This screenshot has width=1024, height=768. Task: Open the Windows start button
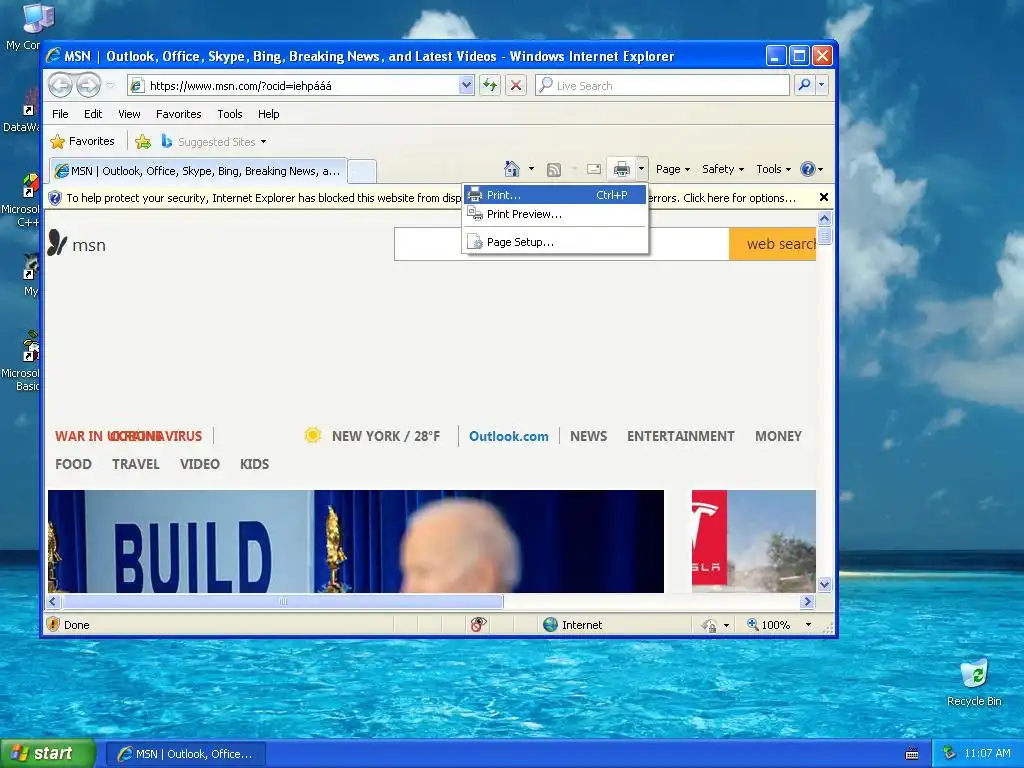(x=48, y=754)
